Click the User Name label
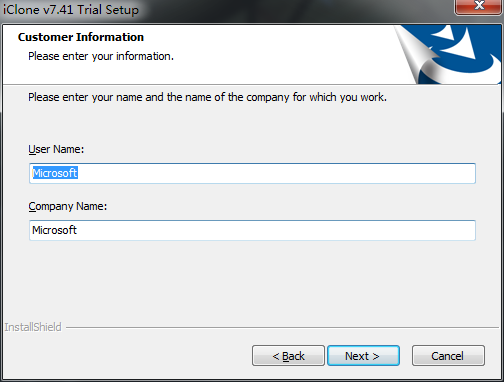The image size is (504, 382). [x=56, y=149]
